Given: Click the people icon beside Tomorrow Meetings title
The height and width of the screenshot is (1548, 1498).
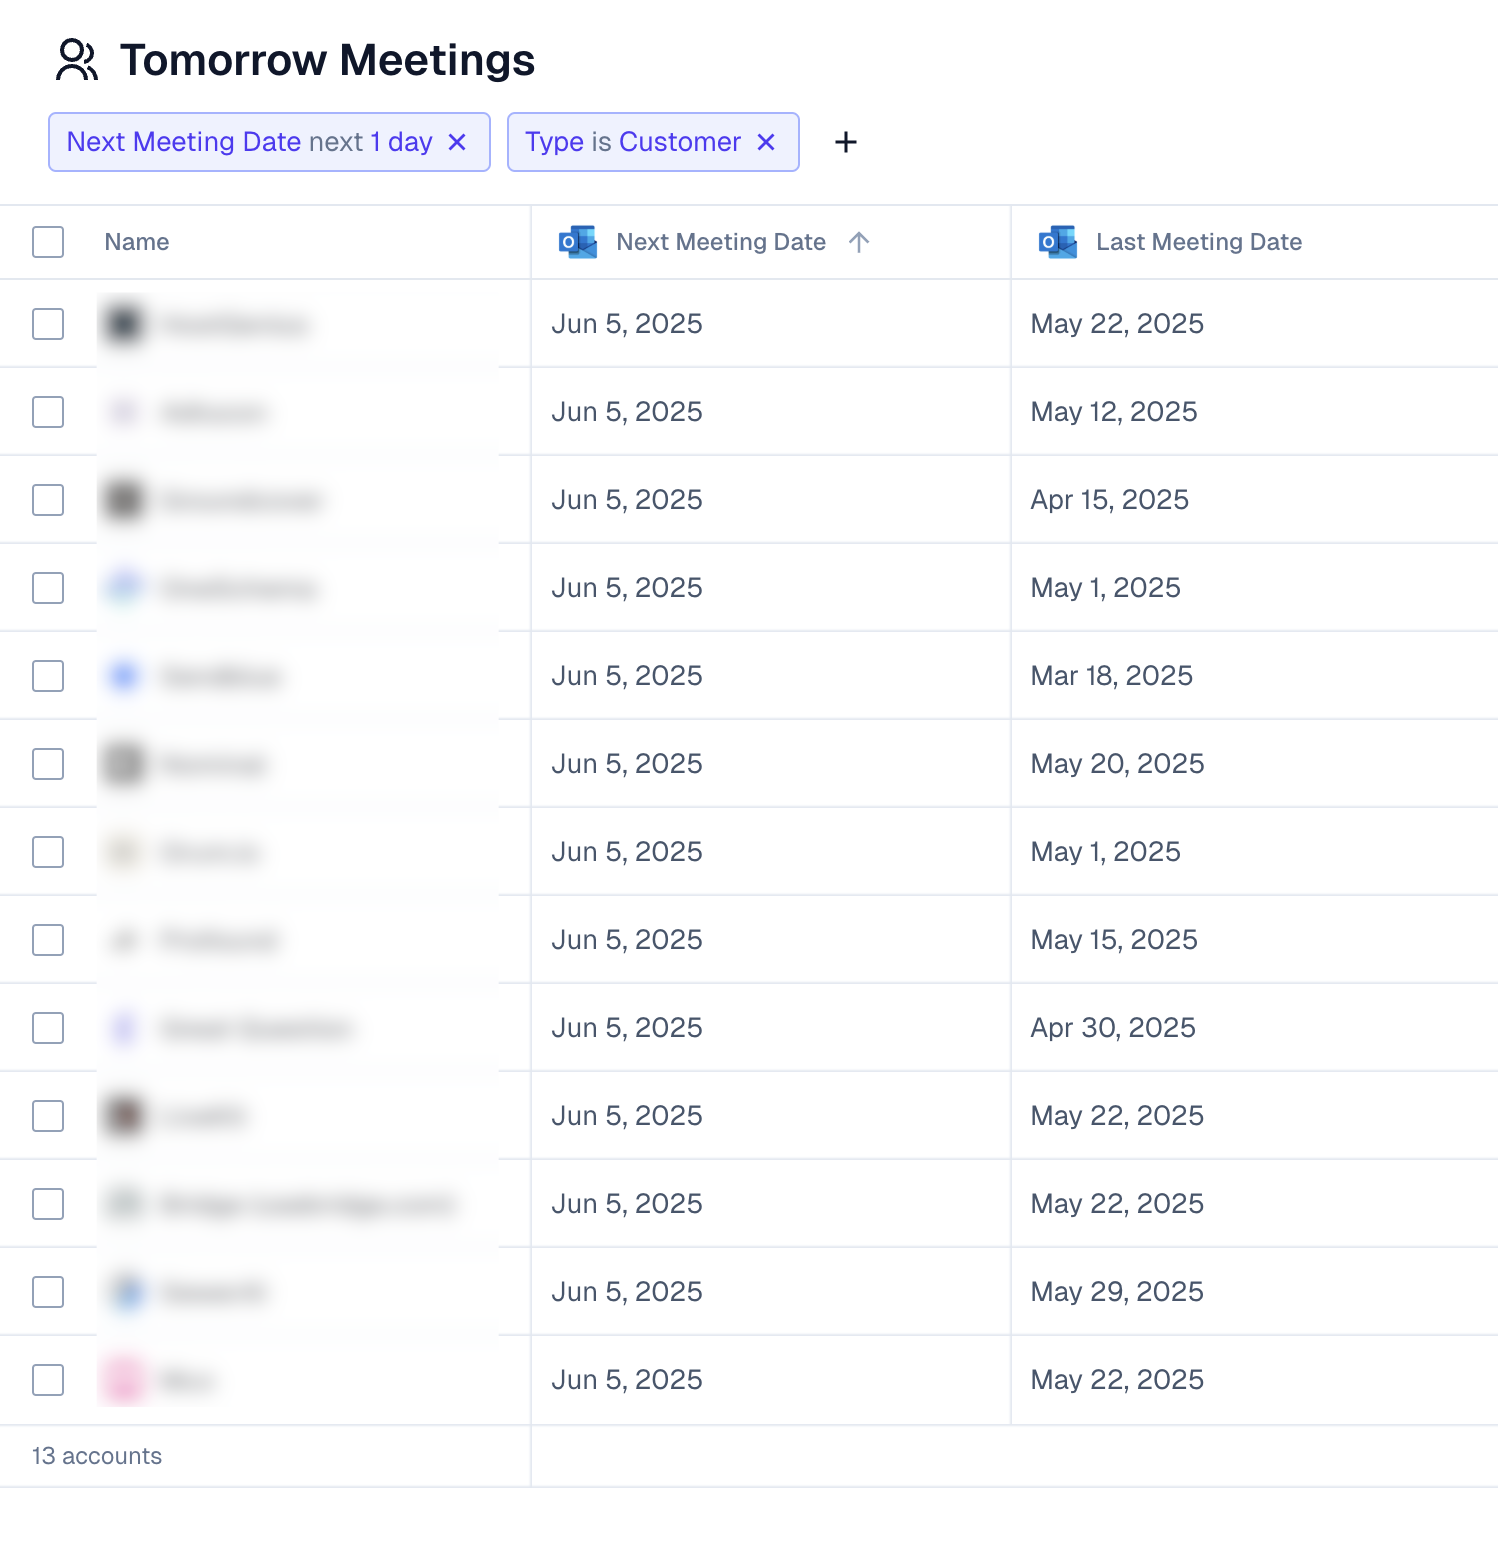Looking at the screenshot, I should pyautogui.click(x=76, y=60).
